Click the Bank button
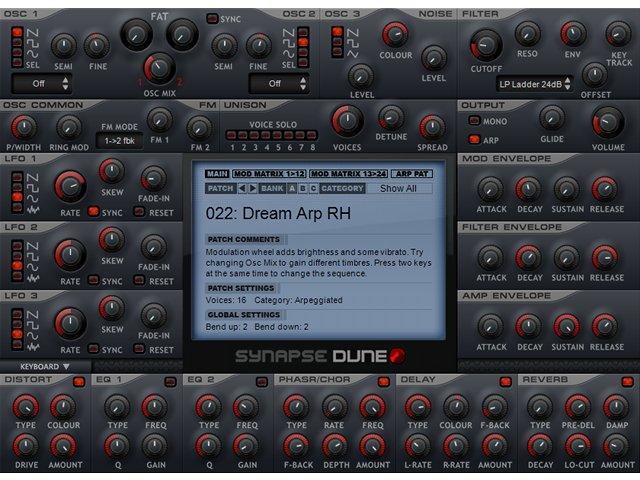The width and height of the screenshot is (640, 480). pos(272,188)
